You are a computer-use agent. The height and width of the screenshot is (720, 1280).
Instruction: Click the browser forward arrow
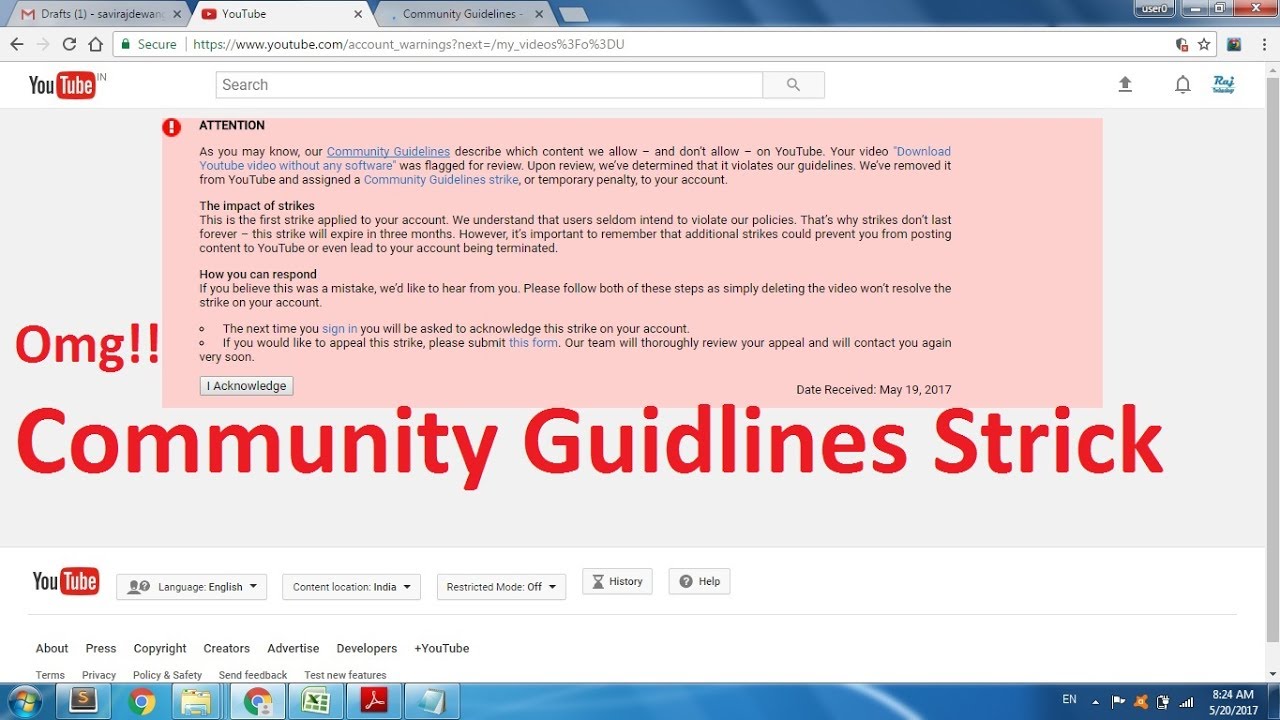point(43,44)
